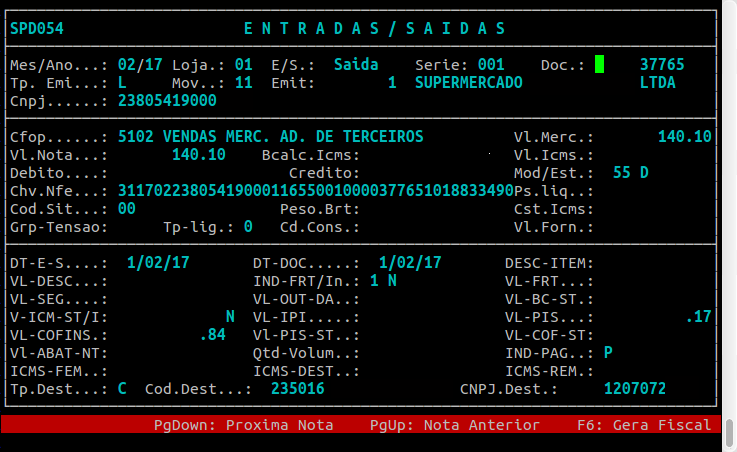Viewport: 737px width, 452px height.
Task: Select the E/S field showing Saida
Action: [x=356, y=65]
